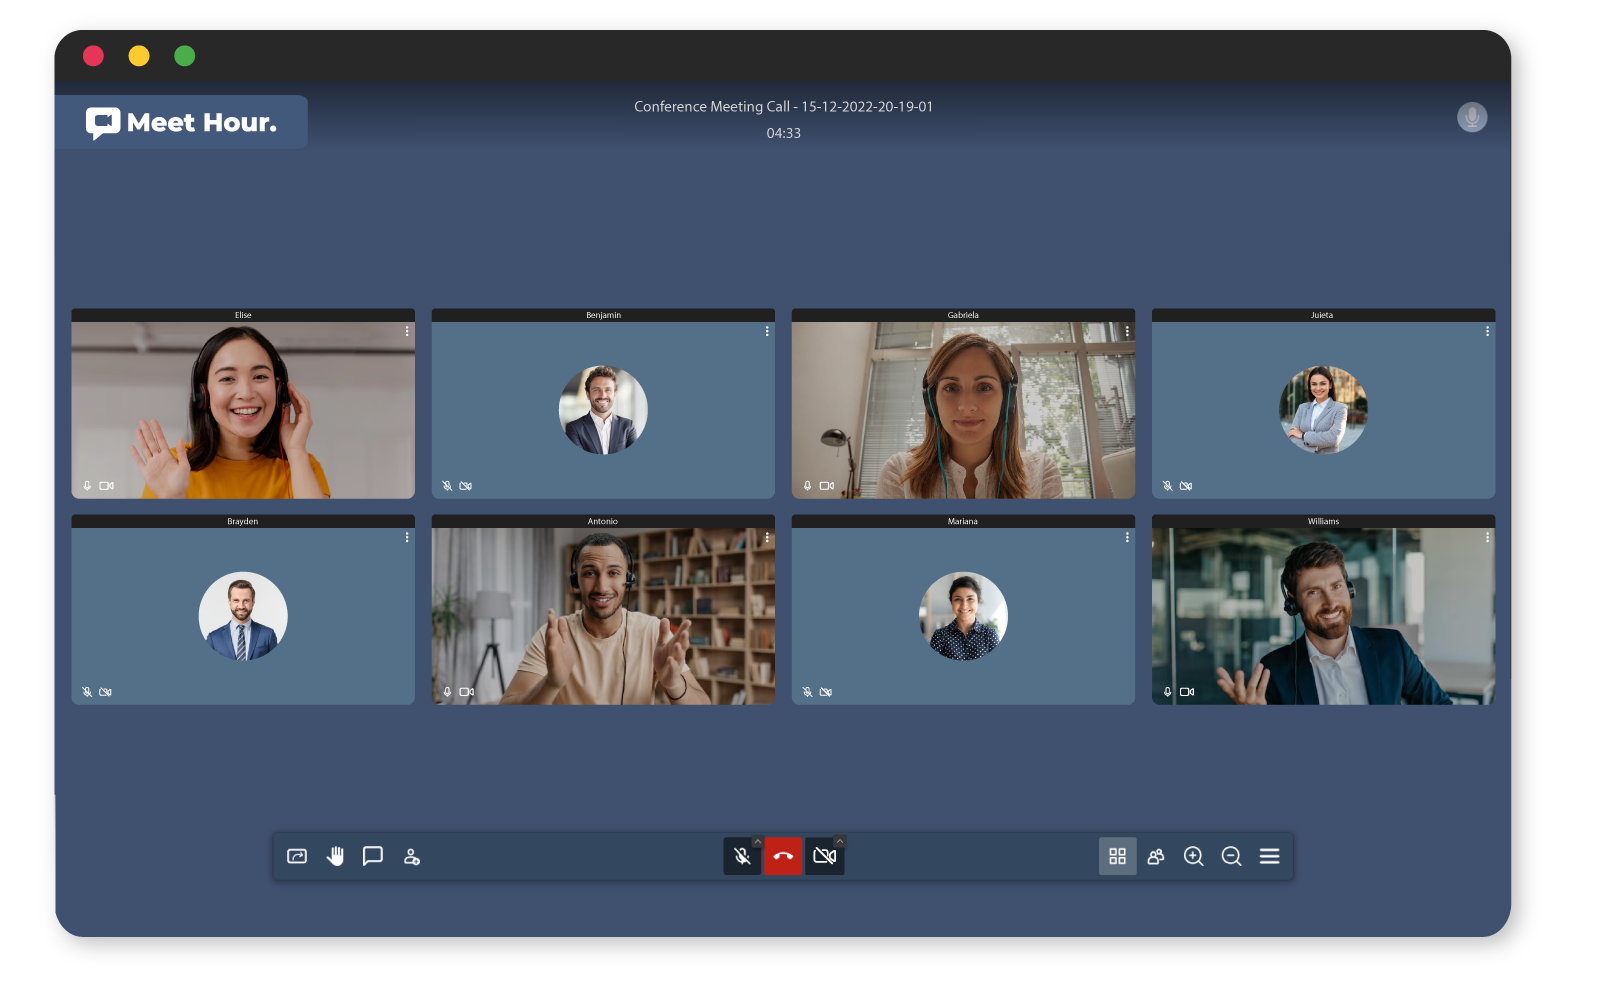This screenshot has height=1000, width=1600.
Task: Select Antonio's video thumbnail
Action: click(x=603, y=616)
